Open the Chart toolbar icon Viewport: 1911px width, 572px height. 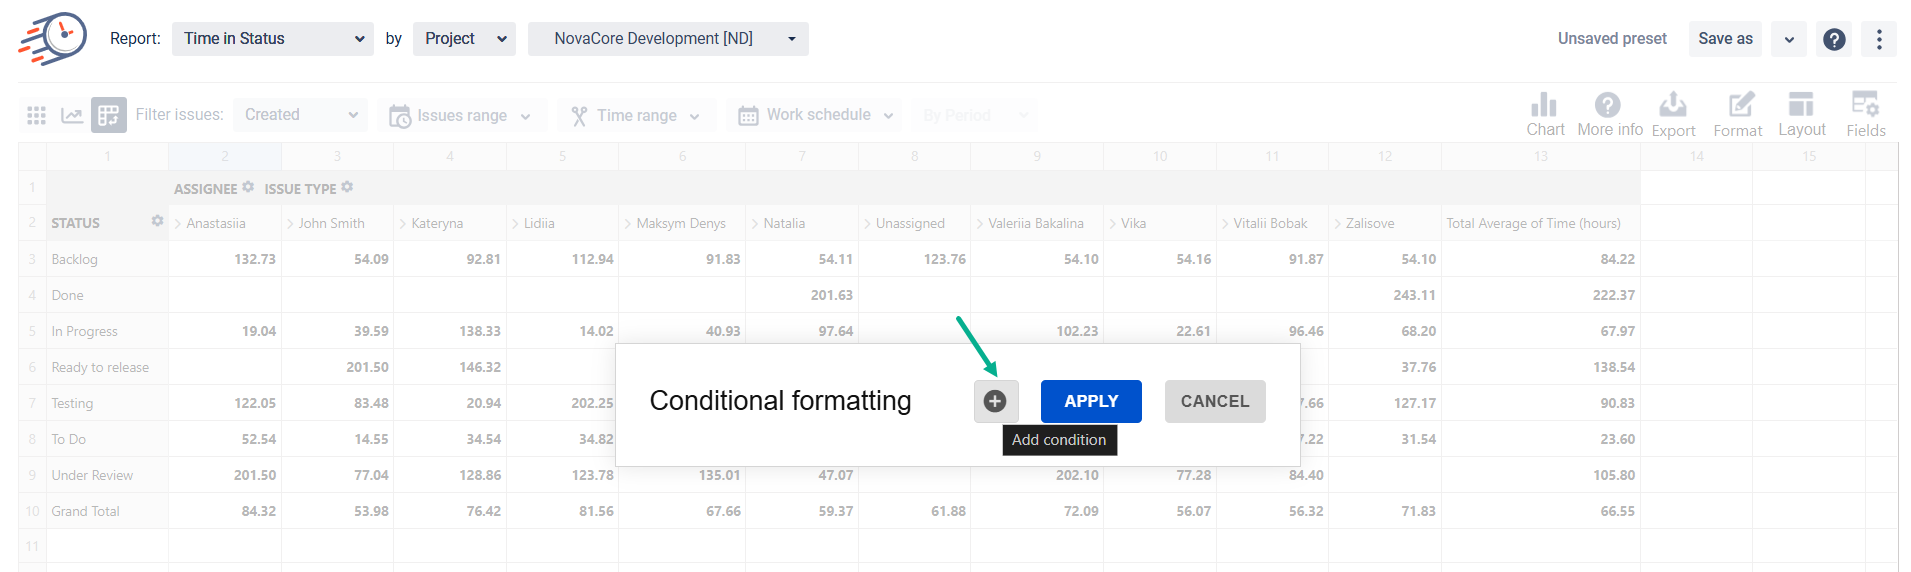point(1545,114)
